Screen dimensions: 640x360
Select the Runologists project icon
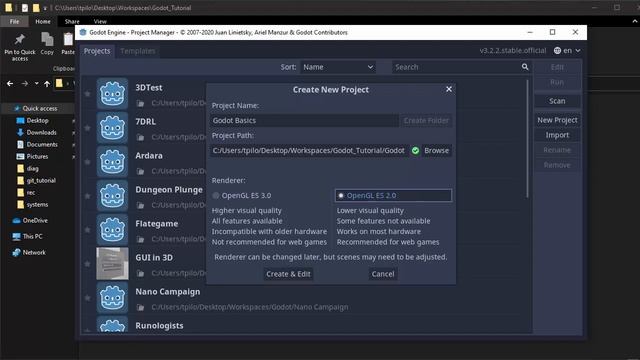(x=112, y=324)
